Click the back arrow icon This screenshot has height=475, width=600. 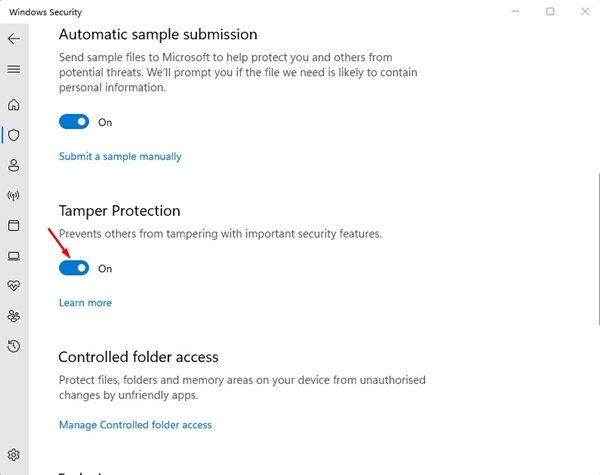coord(14,38)
